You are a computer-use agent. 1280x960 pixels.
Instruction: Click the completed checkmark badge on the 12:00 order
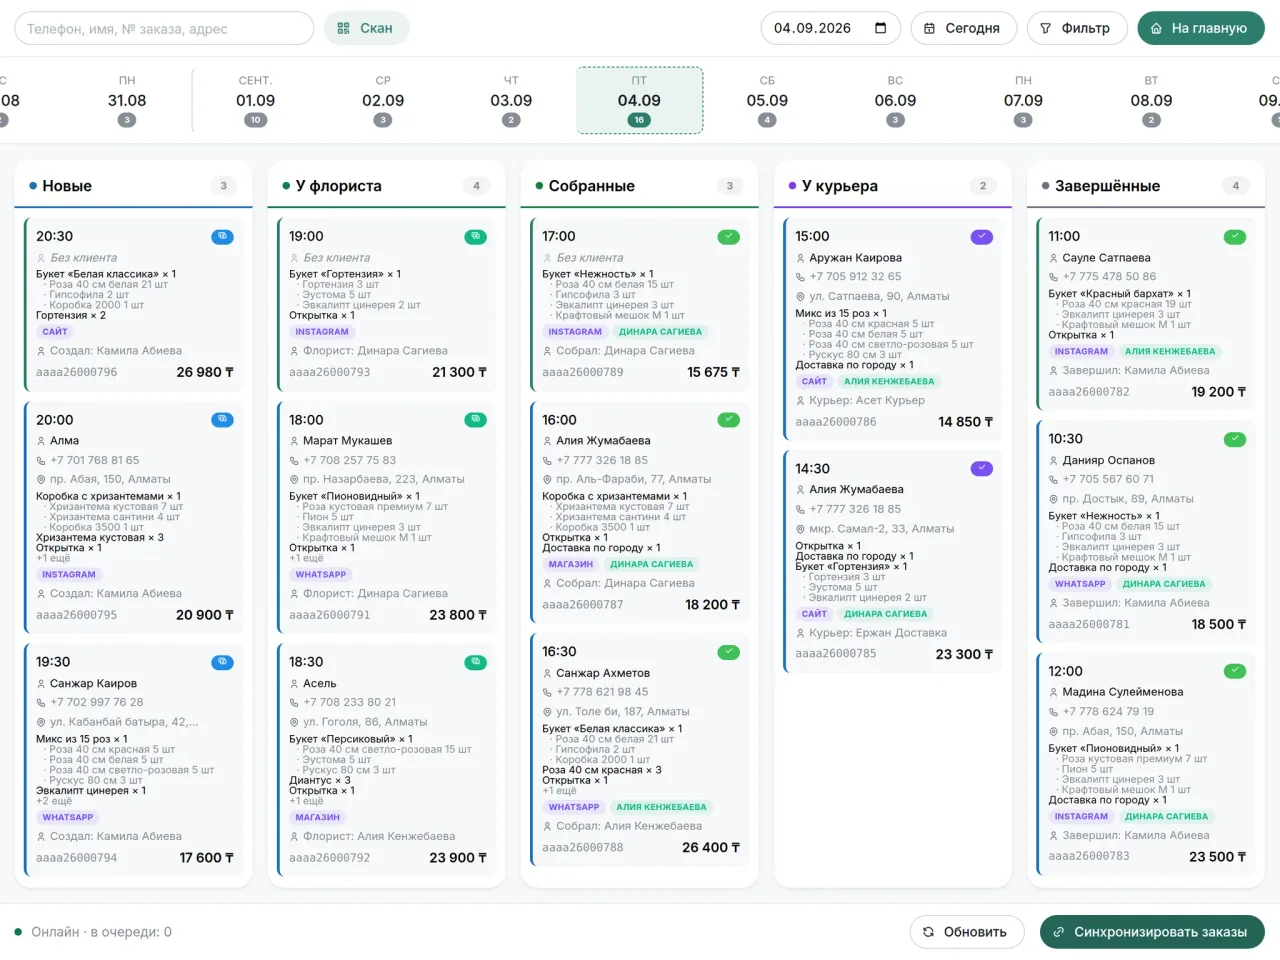(x=1235, y=671)
